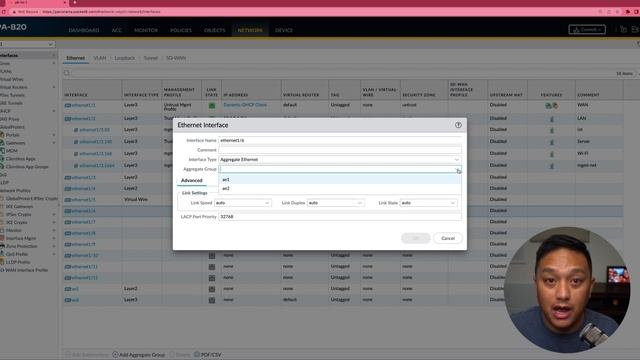Open the ethernet1/9 interface link
The image size is (640, 360).
(83, 244)
